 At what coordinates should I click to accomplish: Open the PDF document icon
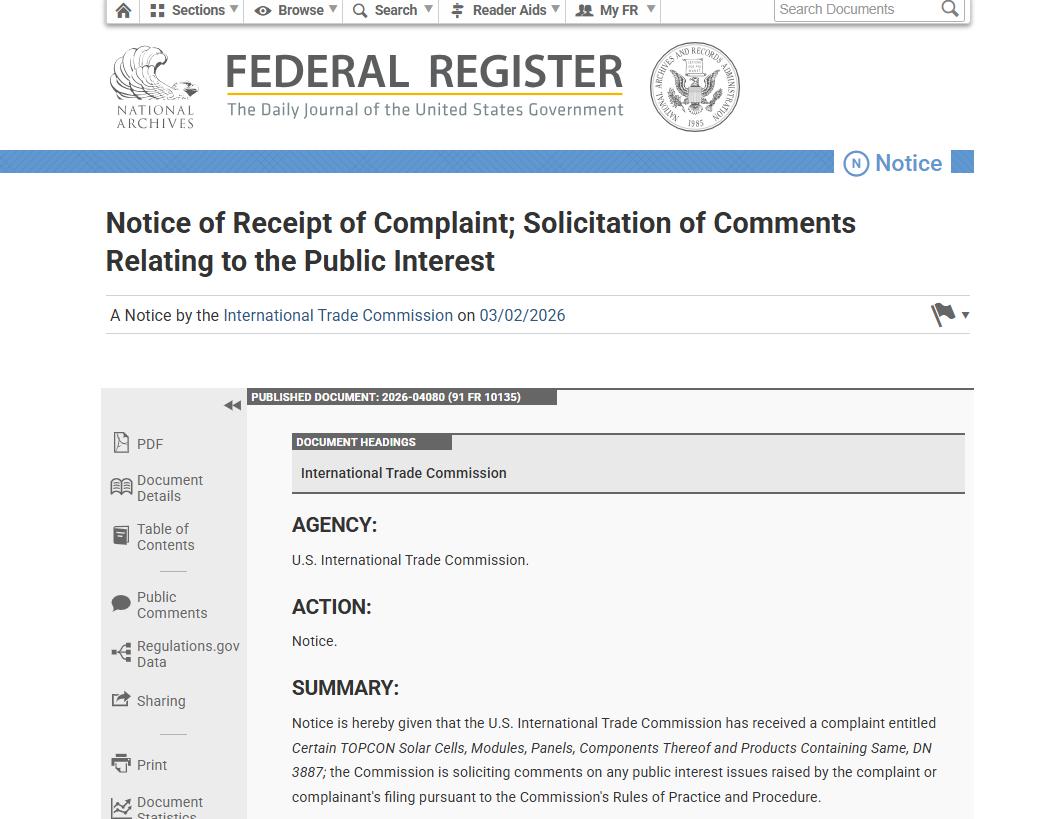tap(122, 443)
